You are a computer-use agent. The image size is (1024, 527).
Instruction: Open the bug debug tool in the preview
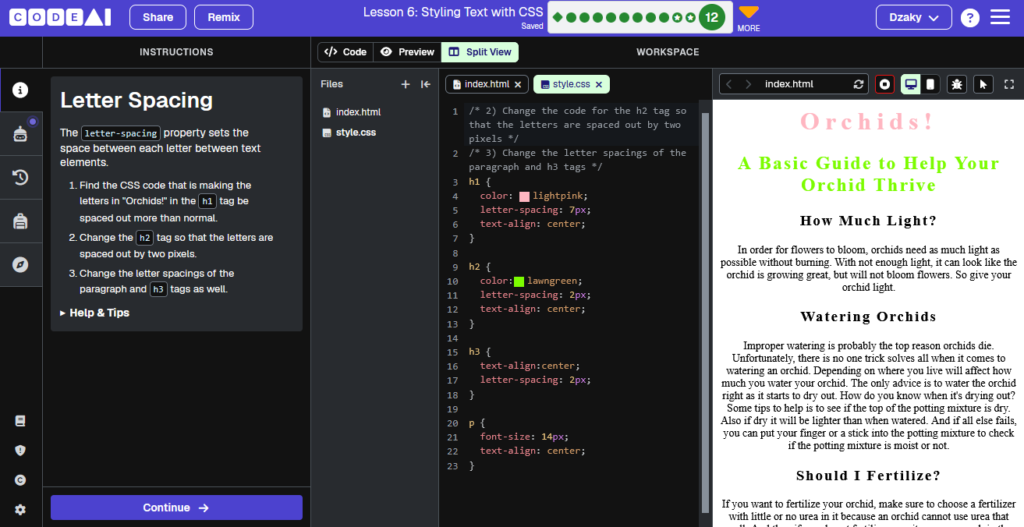coord(957,84)
